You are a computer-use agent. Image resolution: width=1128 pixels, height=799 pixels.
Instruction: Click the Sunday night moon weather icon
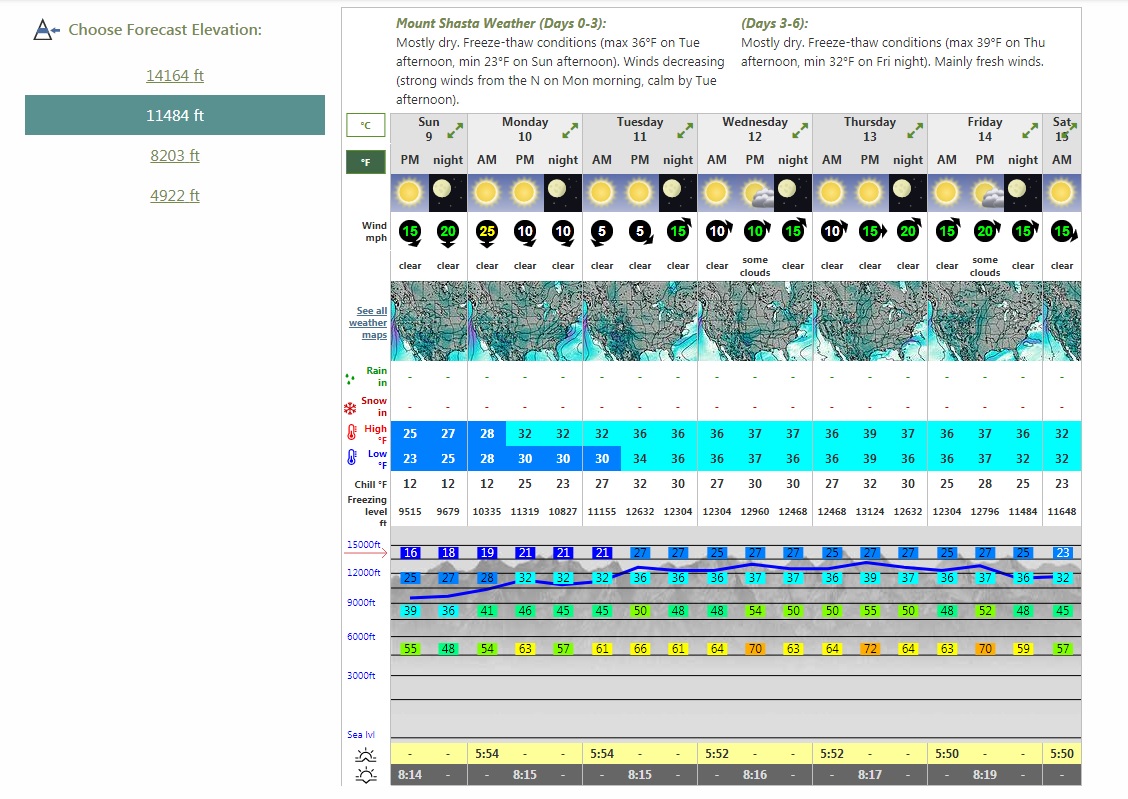click(448, 193)
